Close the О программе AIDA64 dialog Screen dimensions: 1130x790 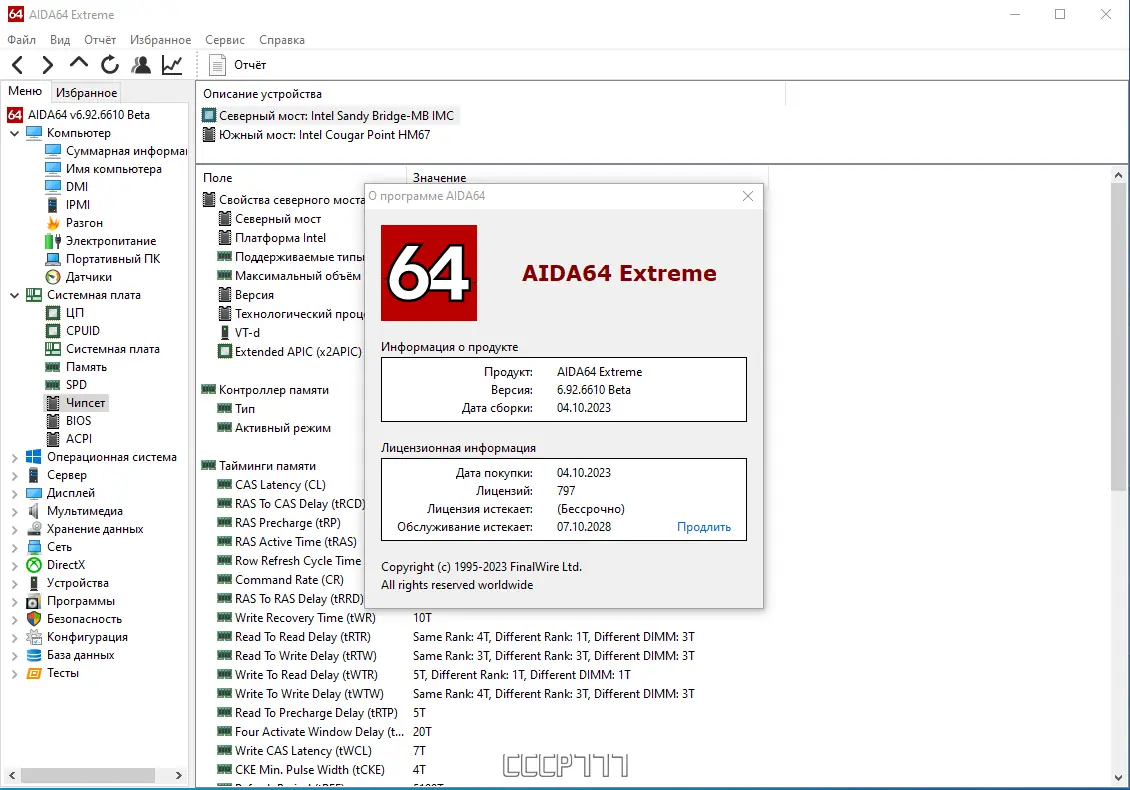point(747,196)
